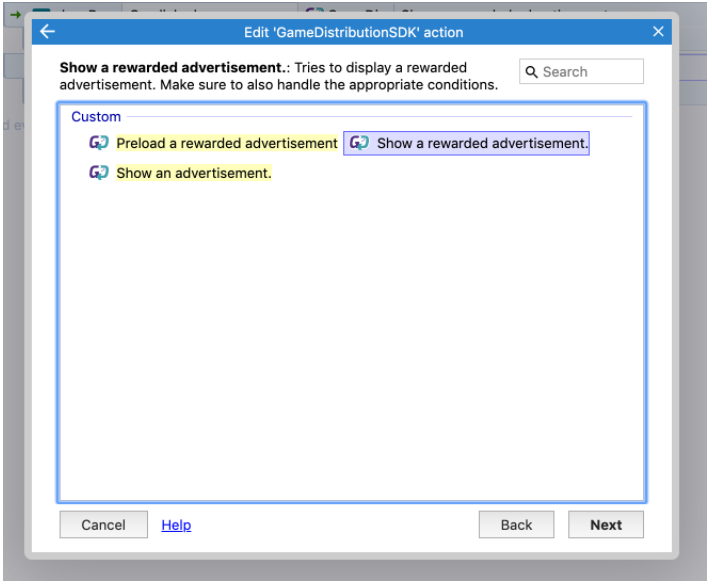Select the 'Show a rewarded advertisement.' action
Screen dimensions: 712x586
tap(466, 143)
